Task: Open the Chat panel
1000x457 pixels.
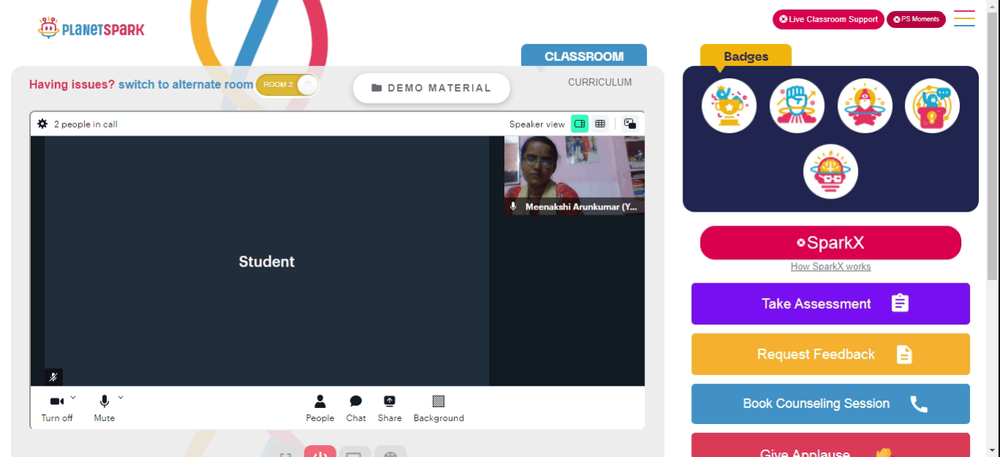Action: tap(356, 408)
